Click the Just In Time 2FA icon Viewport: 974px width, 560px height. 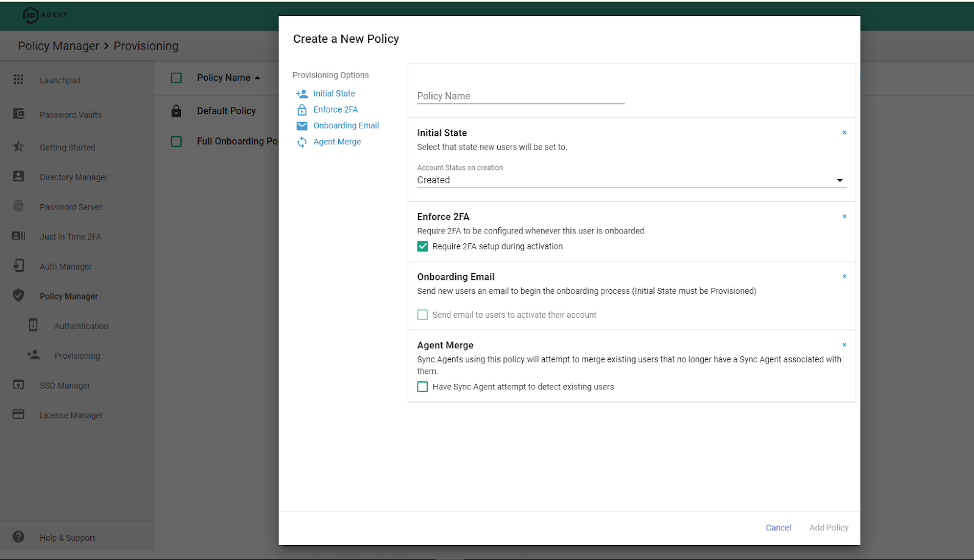click(x=19, y=236)
